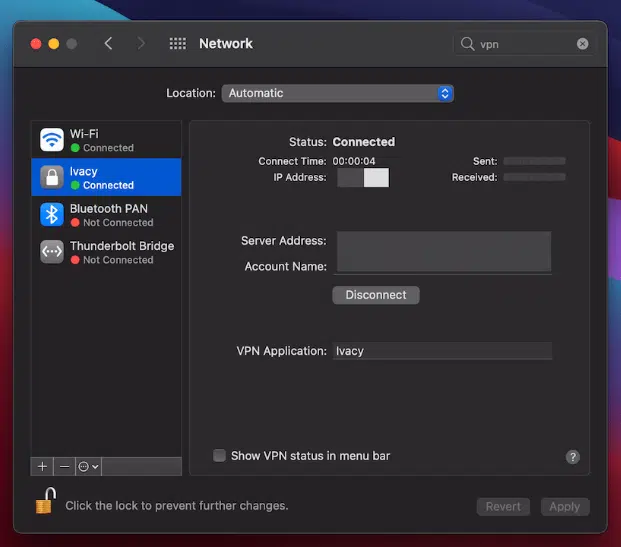Click the connect time 00:00:04

354,161
